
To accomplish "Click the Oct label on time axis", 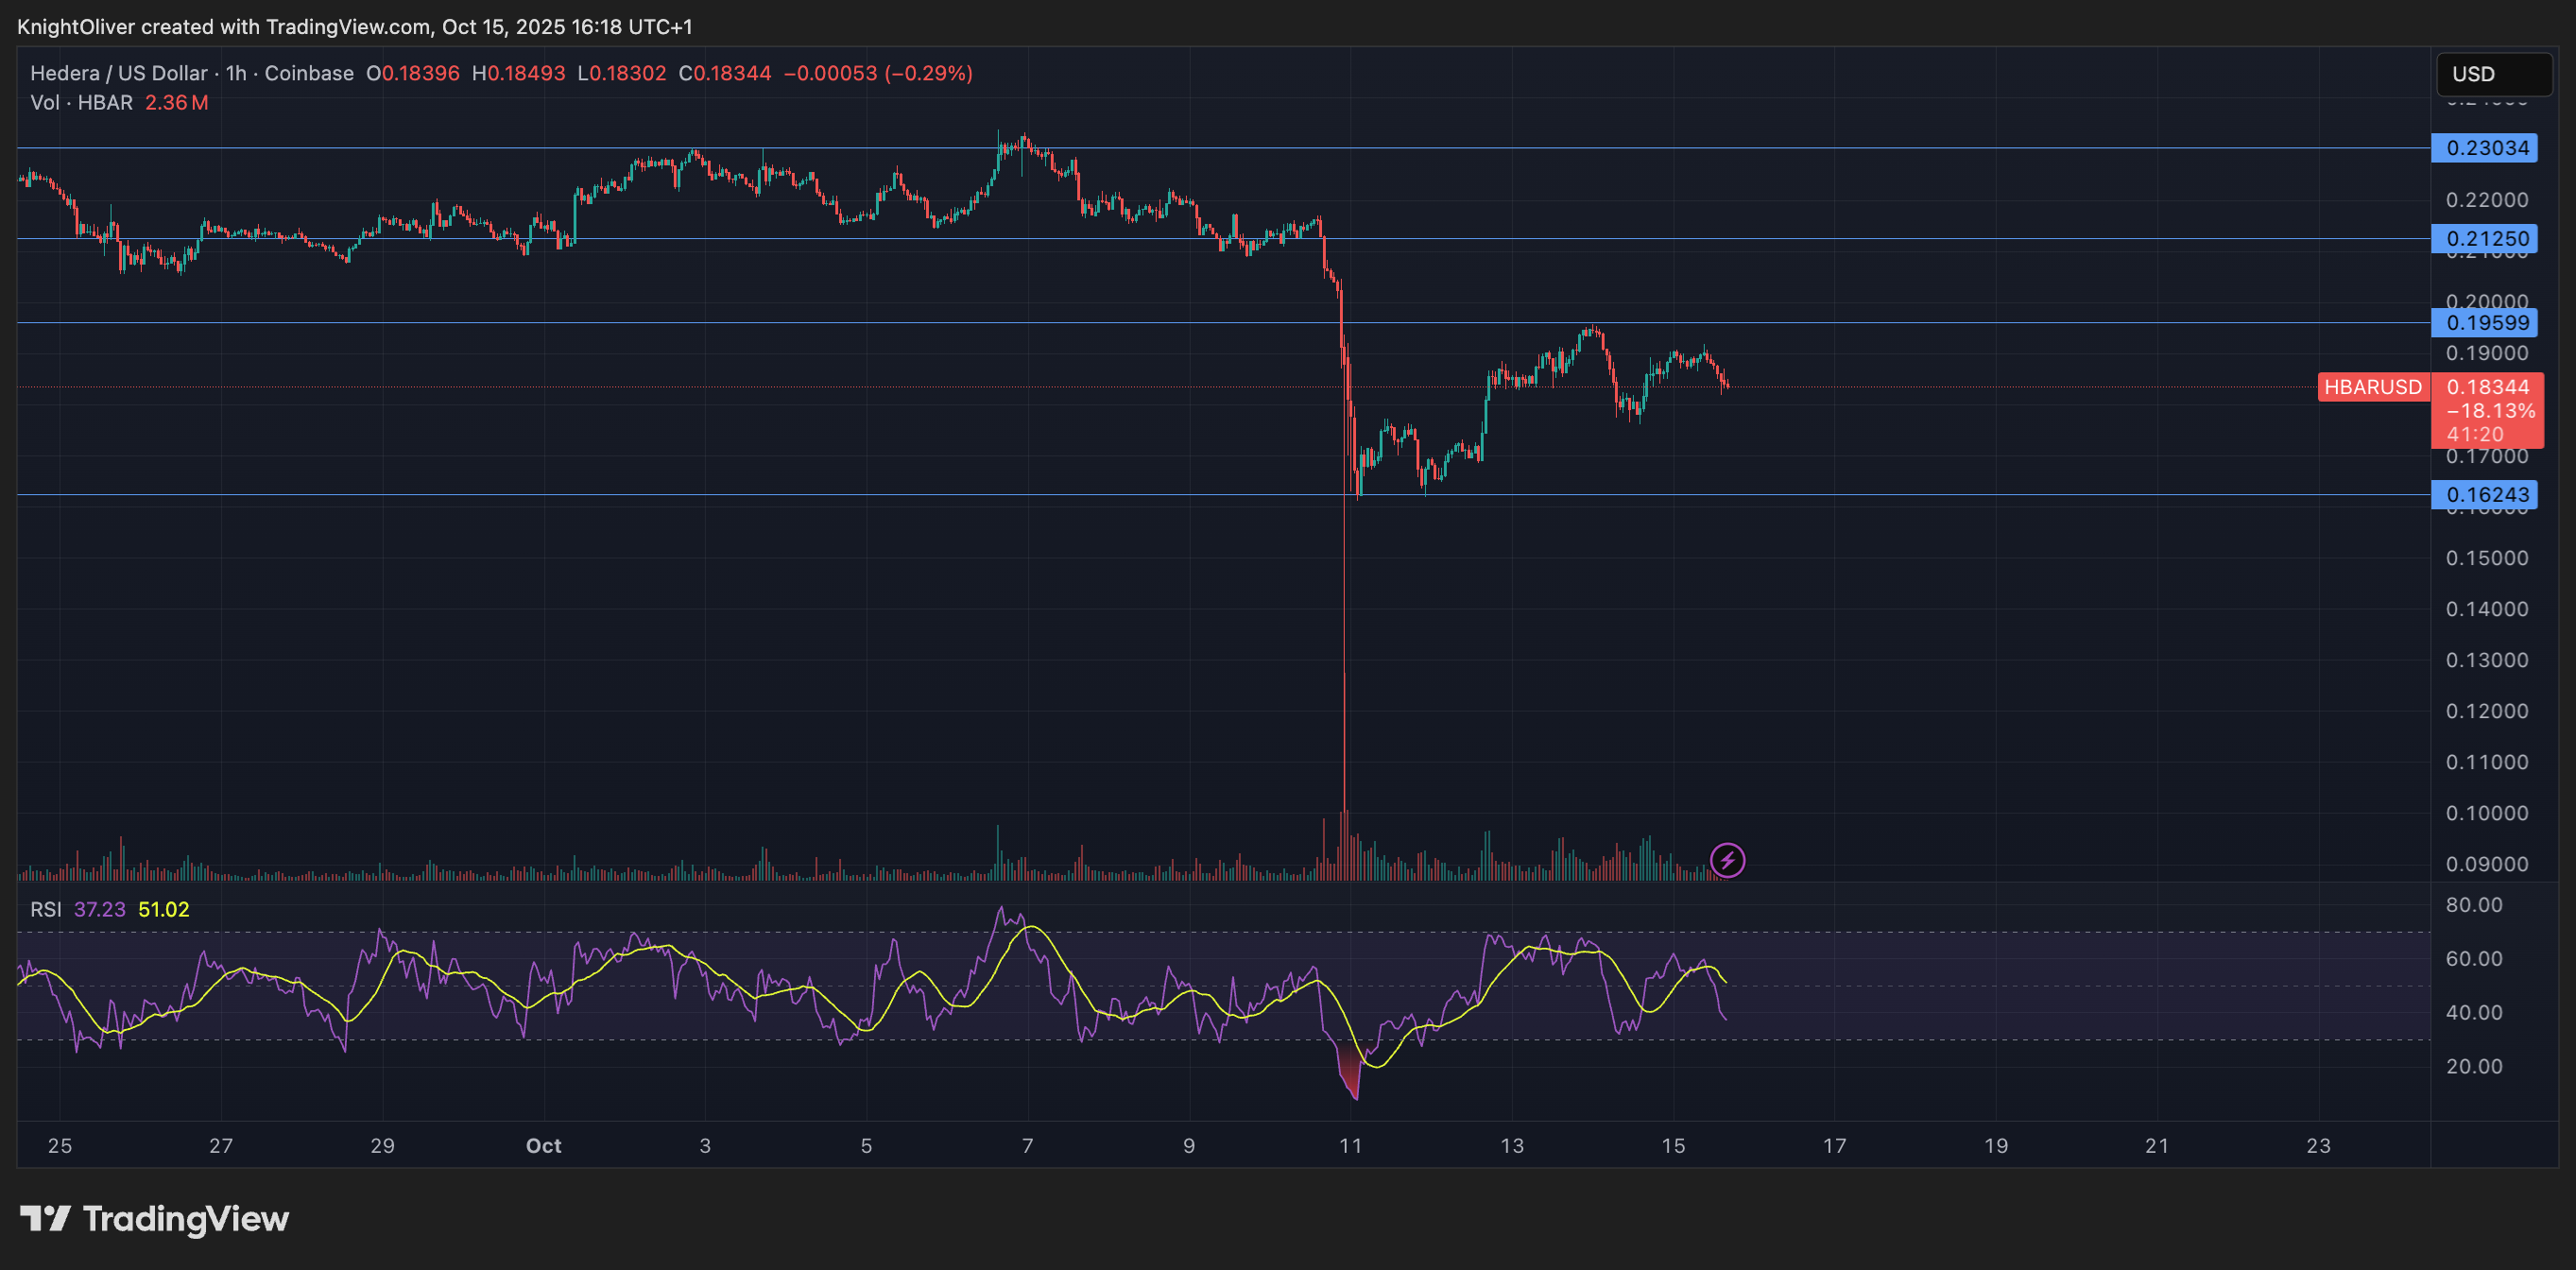I will pyautogui.click(x=543, y=1146).
